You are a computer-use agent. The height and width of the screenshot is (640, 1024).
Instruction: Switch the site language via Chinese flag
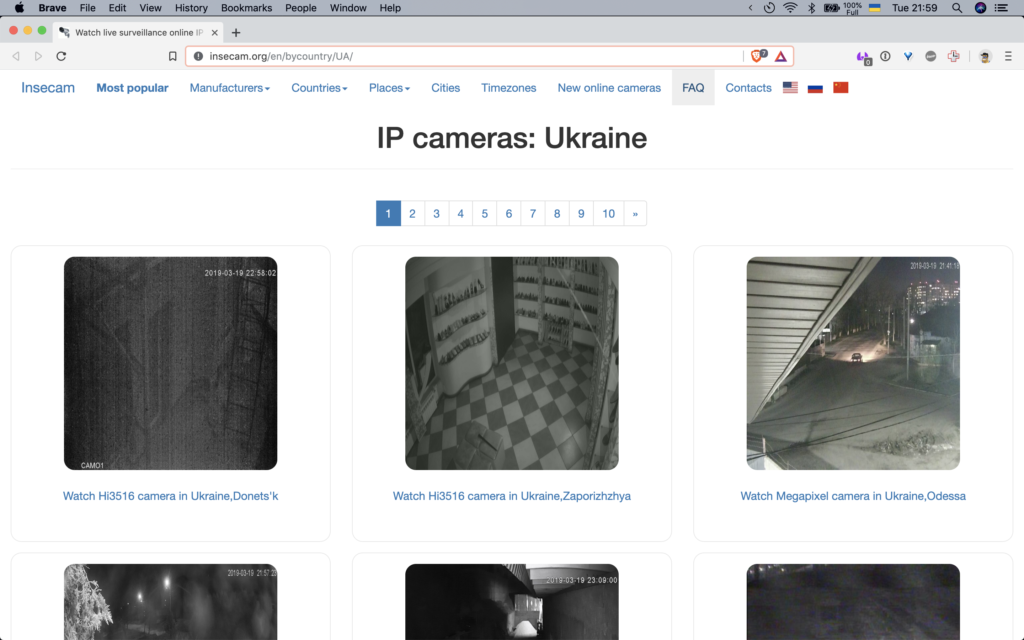point(840,88)
